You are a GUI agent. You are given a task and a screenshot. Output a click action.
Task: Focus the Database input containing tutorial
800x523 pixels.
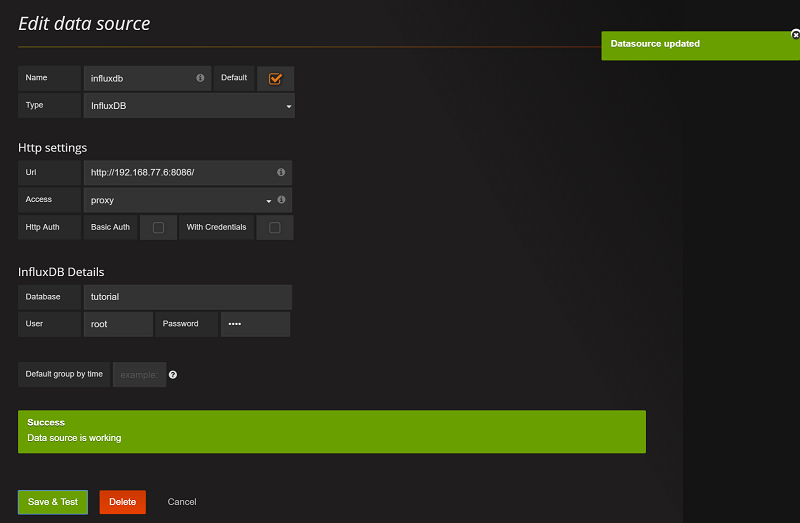pos(187,297)
